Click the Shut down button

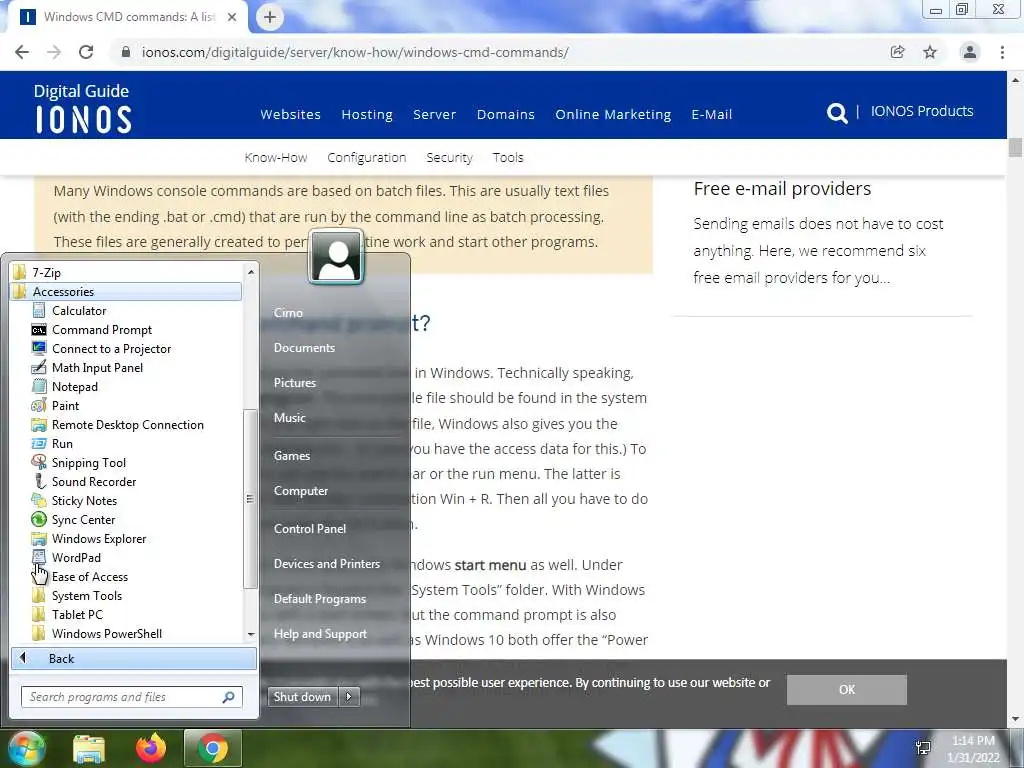(x=302, y=697)
